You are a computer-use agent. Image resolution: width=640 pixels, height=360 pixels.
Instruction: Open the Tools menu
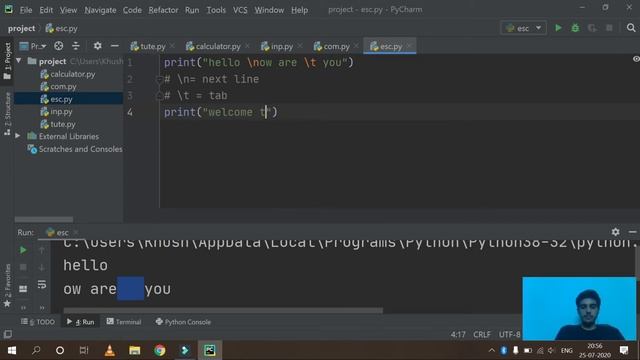coord(216,10)
